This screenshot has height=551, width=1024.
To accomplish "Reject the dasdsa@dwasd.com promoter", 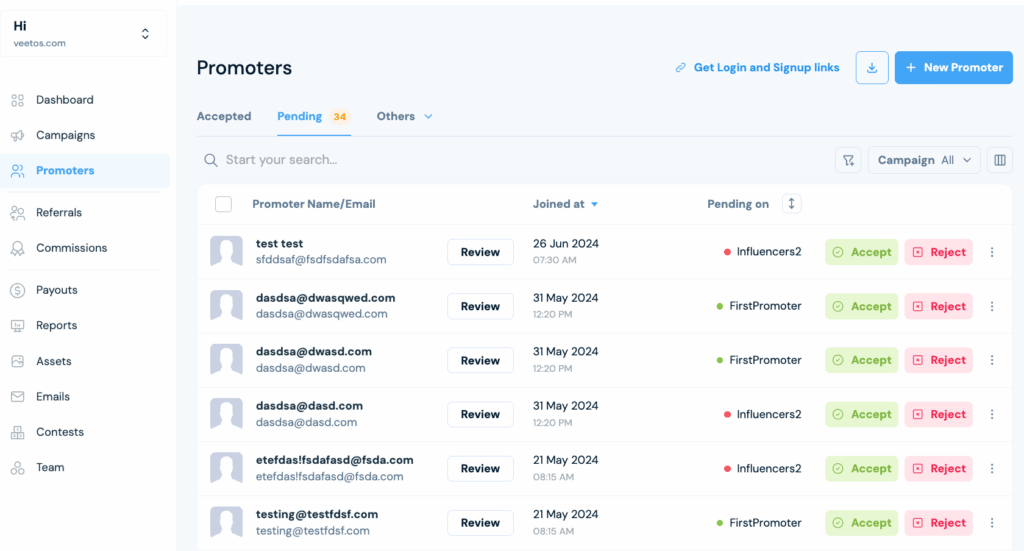I will (938, 360).
